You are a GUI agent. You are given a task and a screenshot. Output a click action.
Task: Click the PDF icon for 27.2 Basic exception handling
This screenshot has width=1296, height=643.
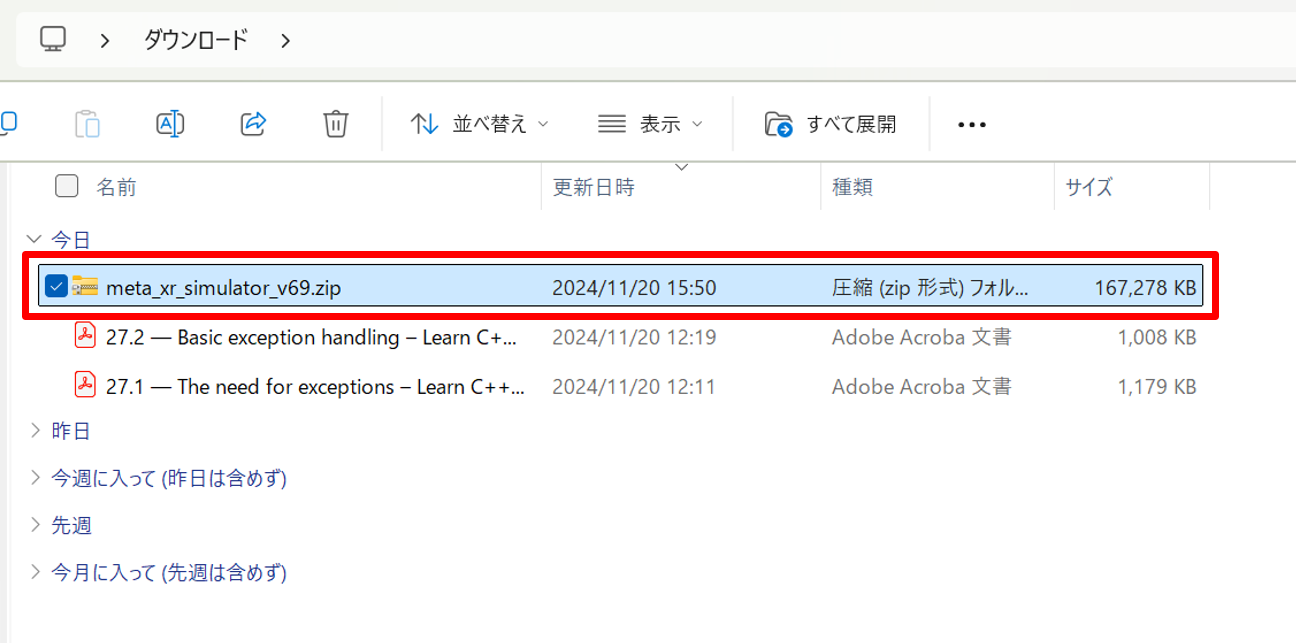click(x=85, y=337)
